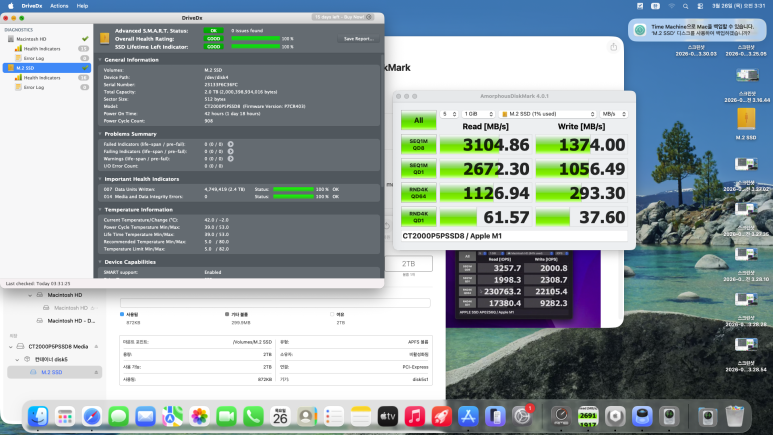Click the share icon in the background window
This screenshot has height=435, width=773.
(613, 47)
